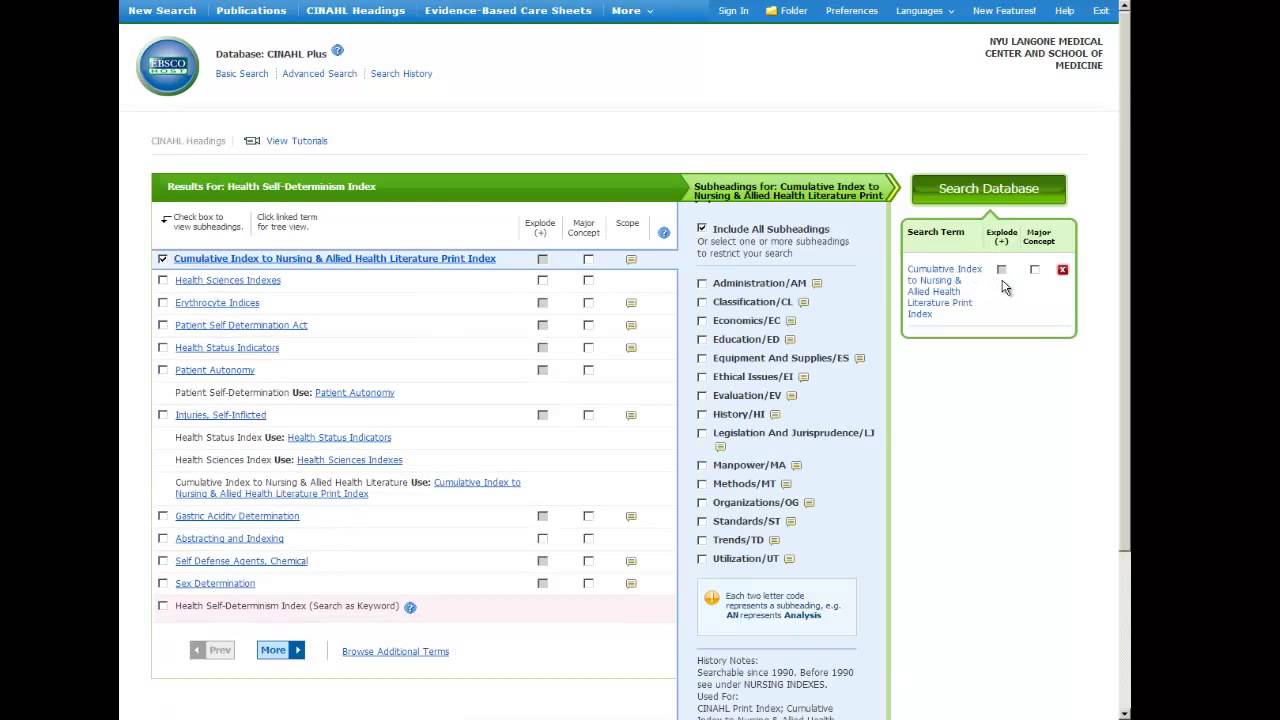Check the Methods/MT subheading
1280x720 pixels.
coord(702,484)
